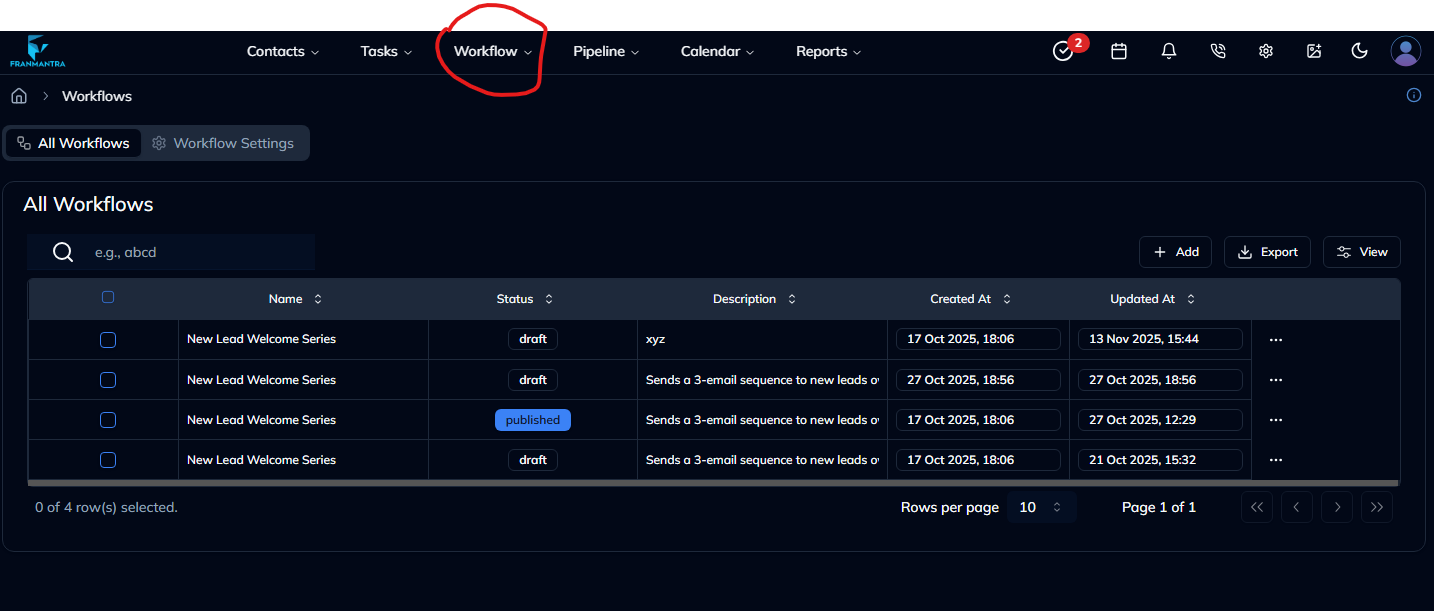Click the home breadcrumb icon

pyautogui.click(x=18, y=96)
